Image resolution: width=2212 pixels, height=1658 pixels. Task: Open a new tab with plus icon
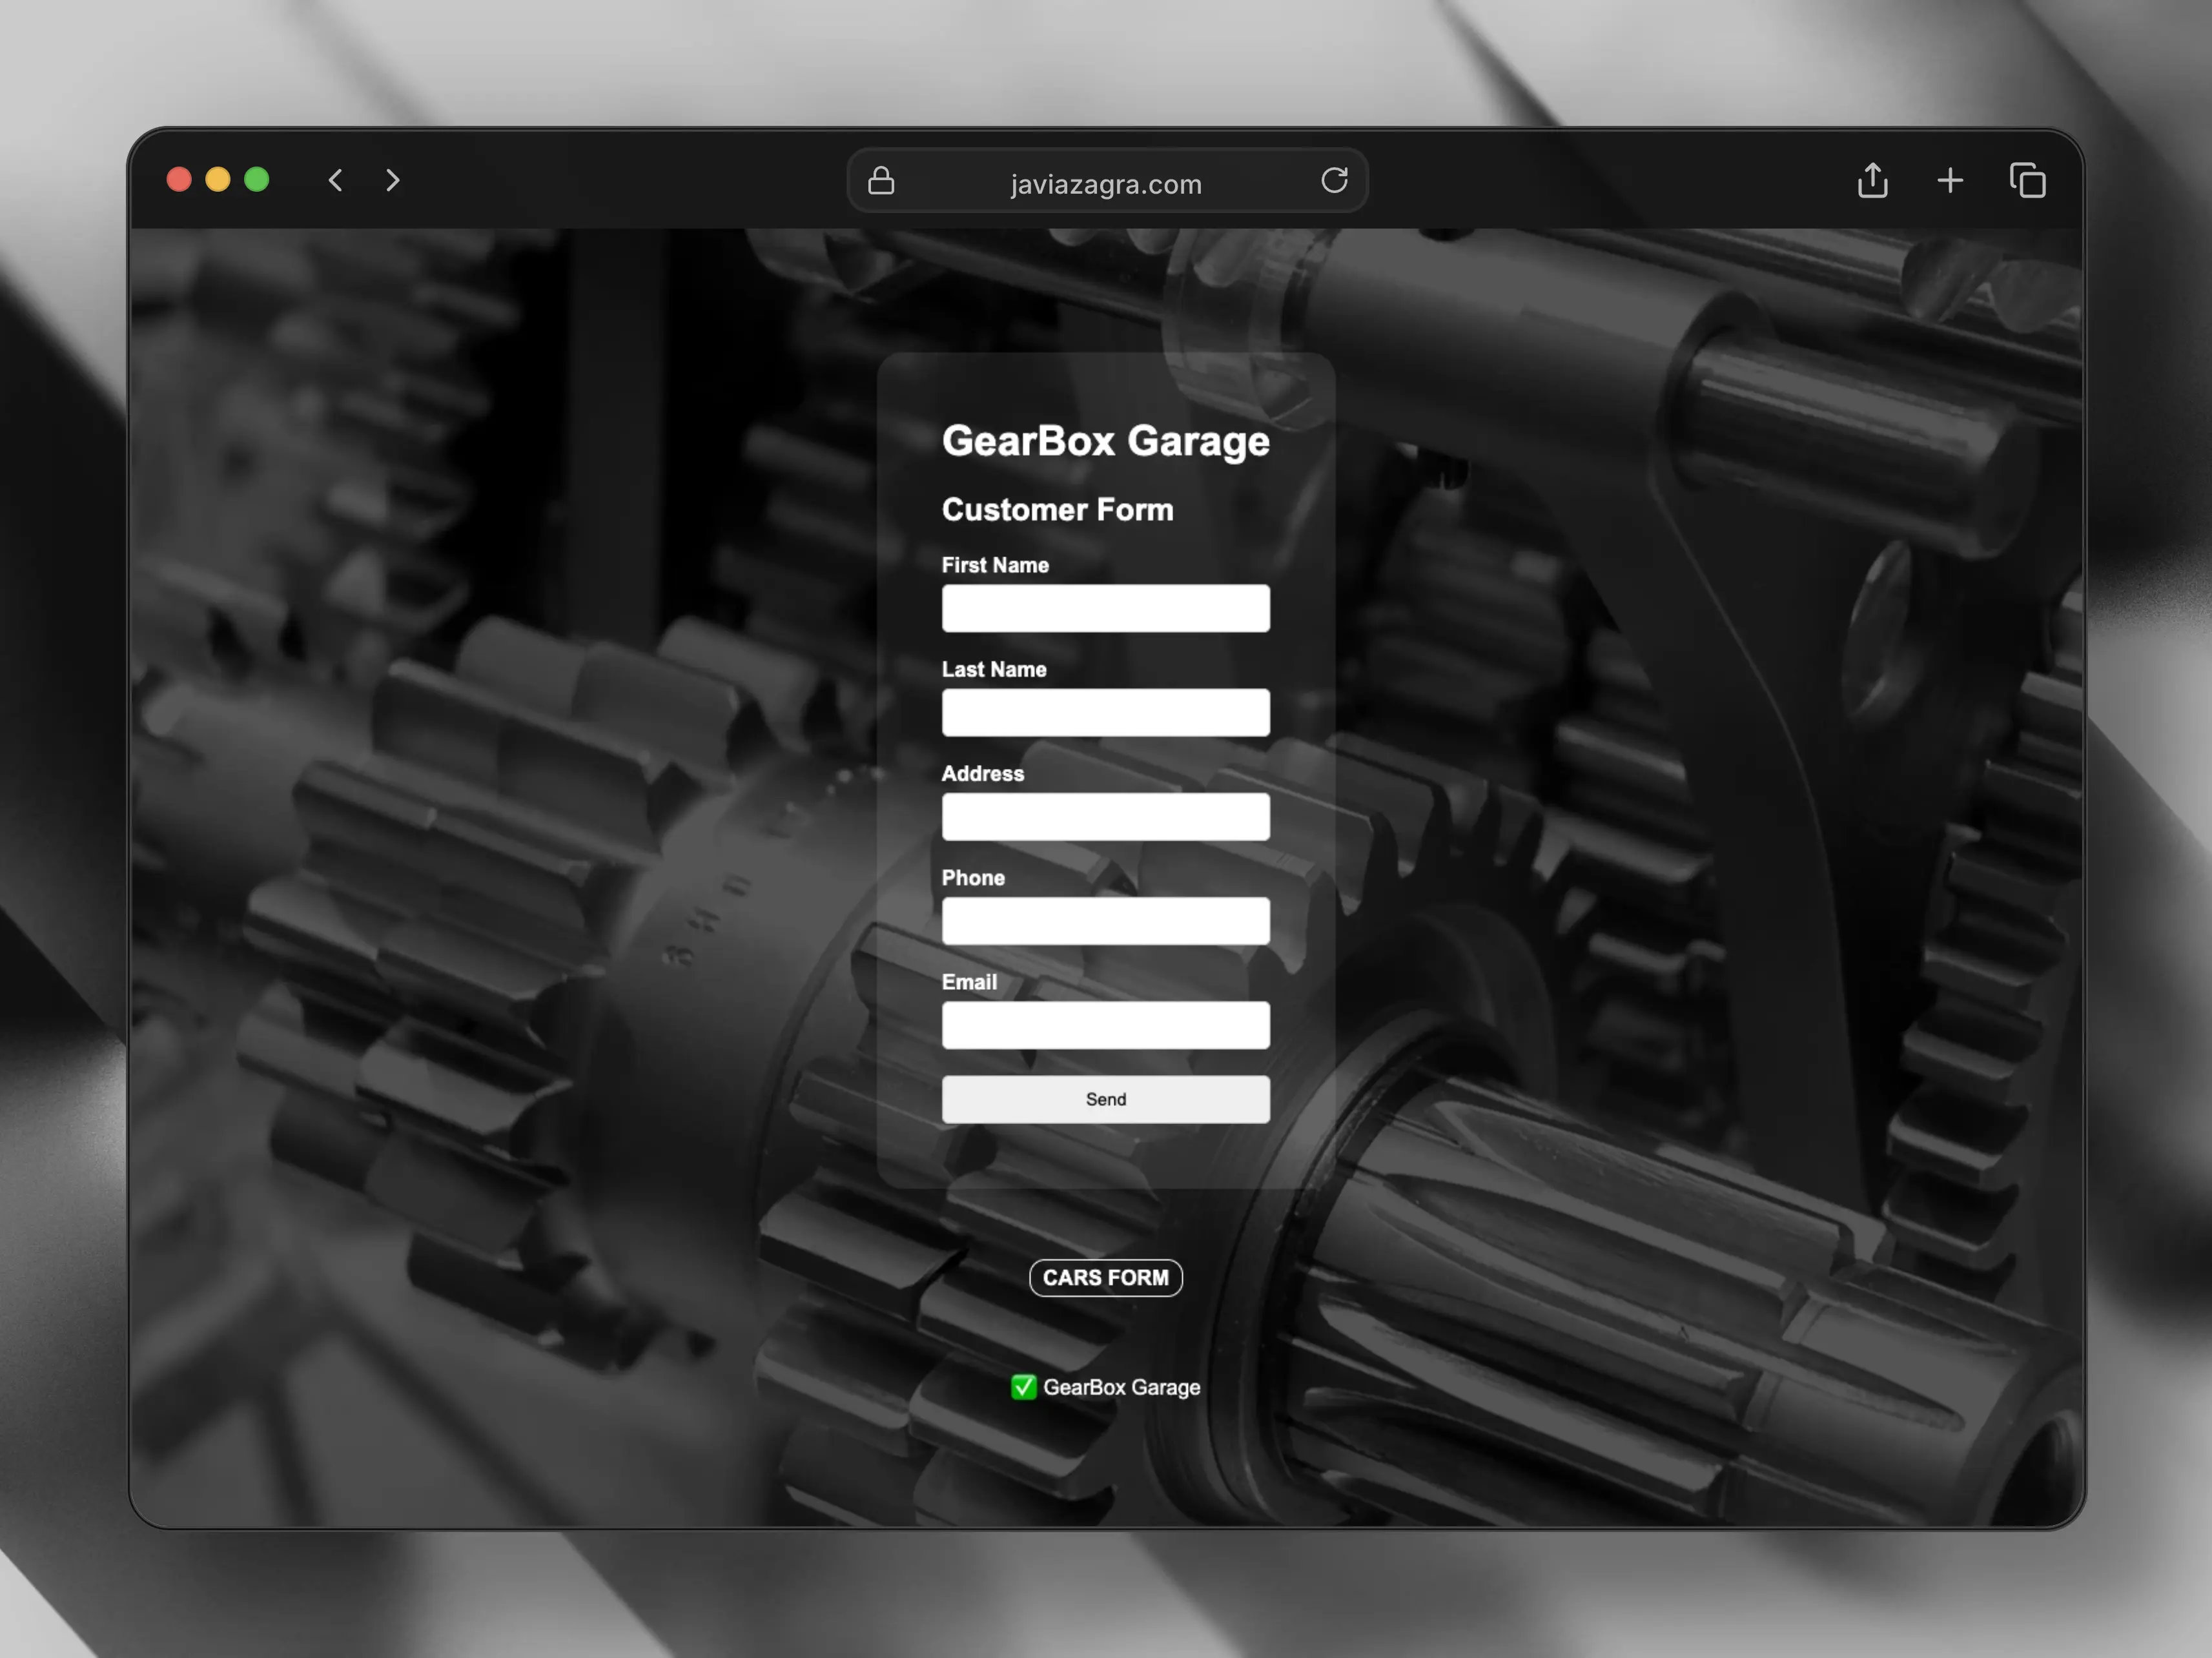(x=1950, y=181)
